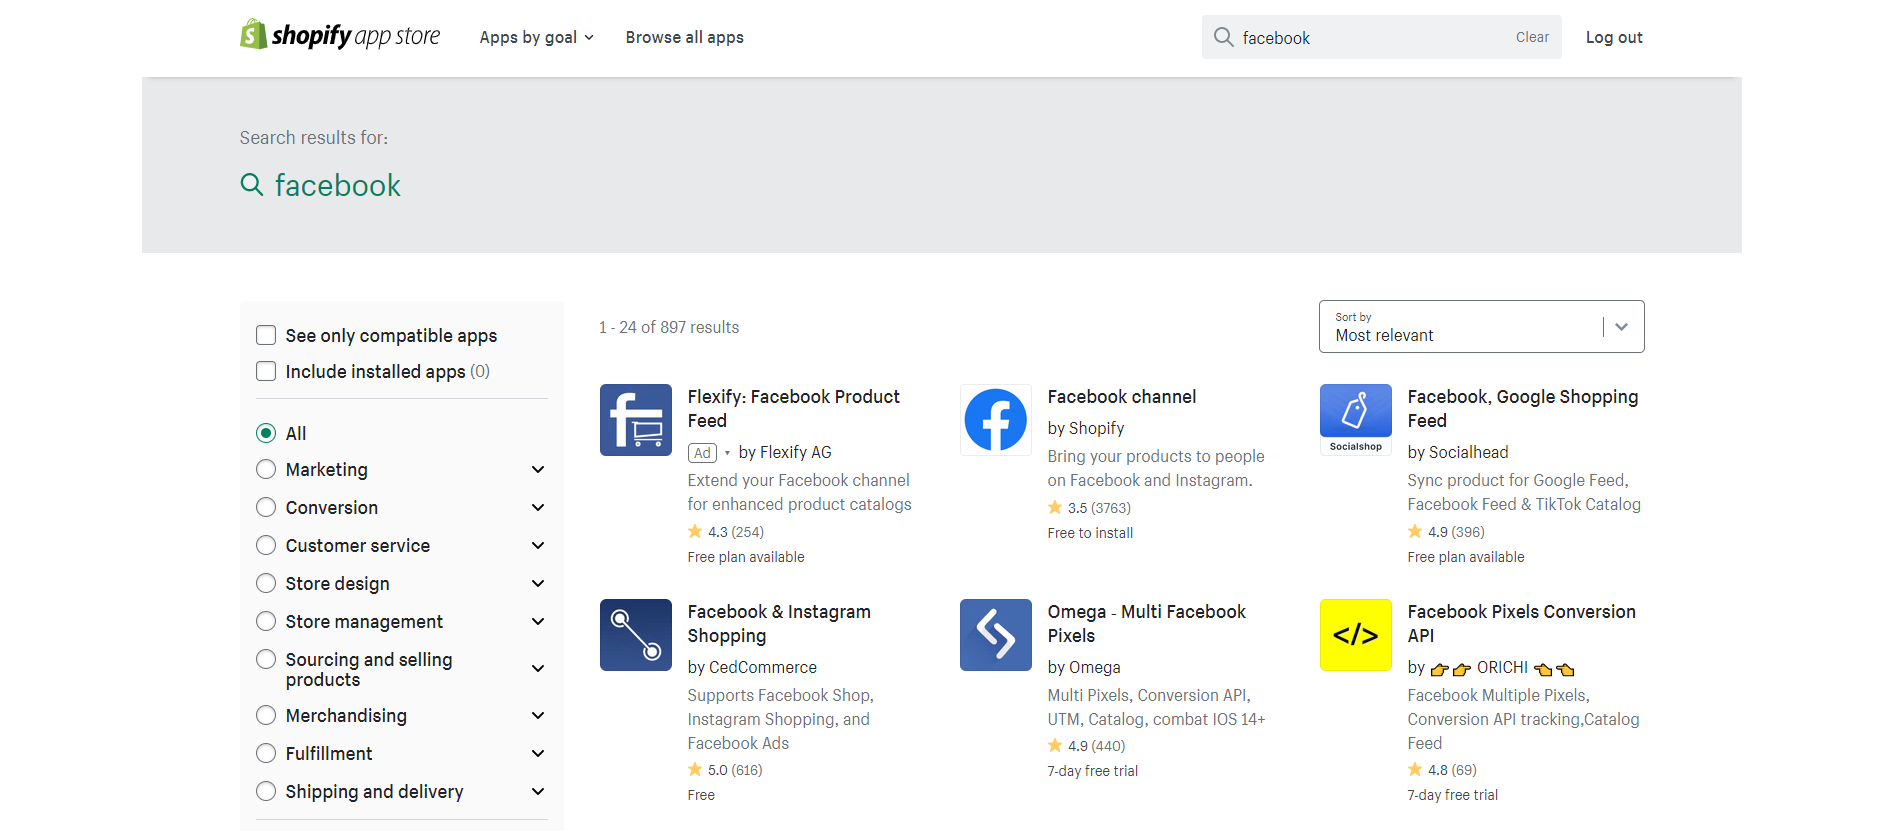Open the yellow Facebook Pixels Conversion API icon
Image resolution: width=1886 pixels, height=831 pixels.
[1356, 635]
